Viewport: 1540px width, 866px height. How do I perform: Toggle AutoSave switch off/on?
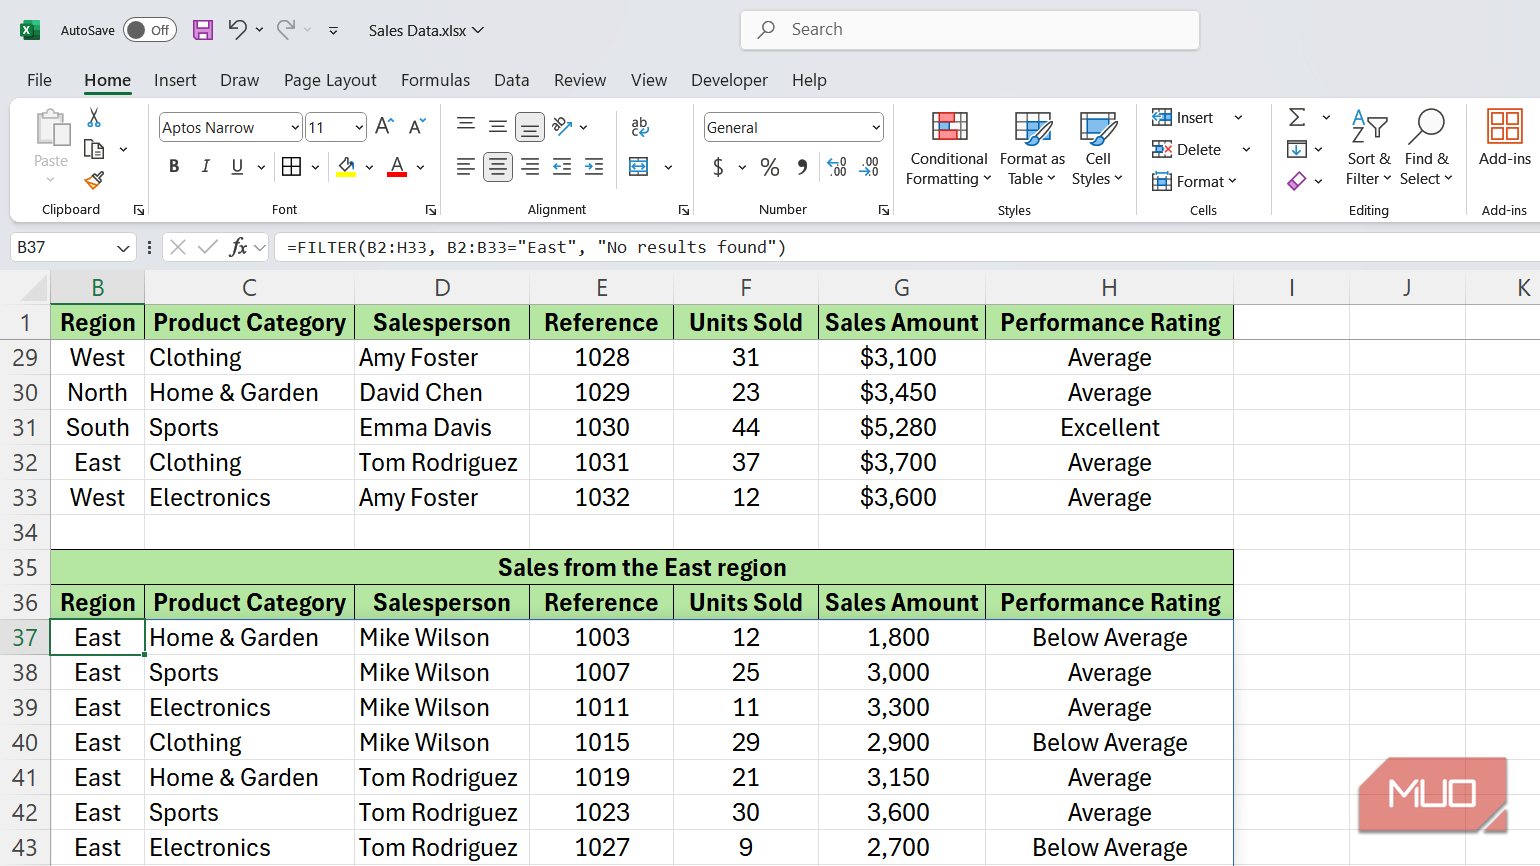150,30
